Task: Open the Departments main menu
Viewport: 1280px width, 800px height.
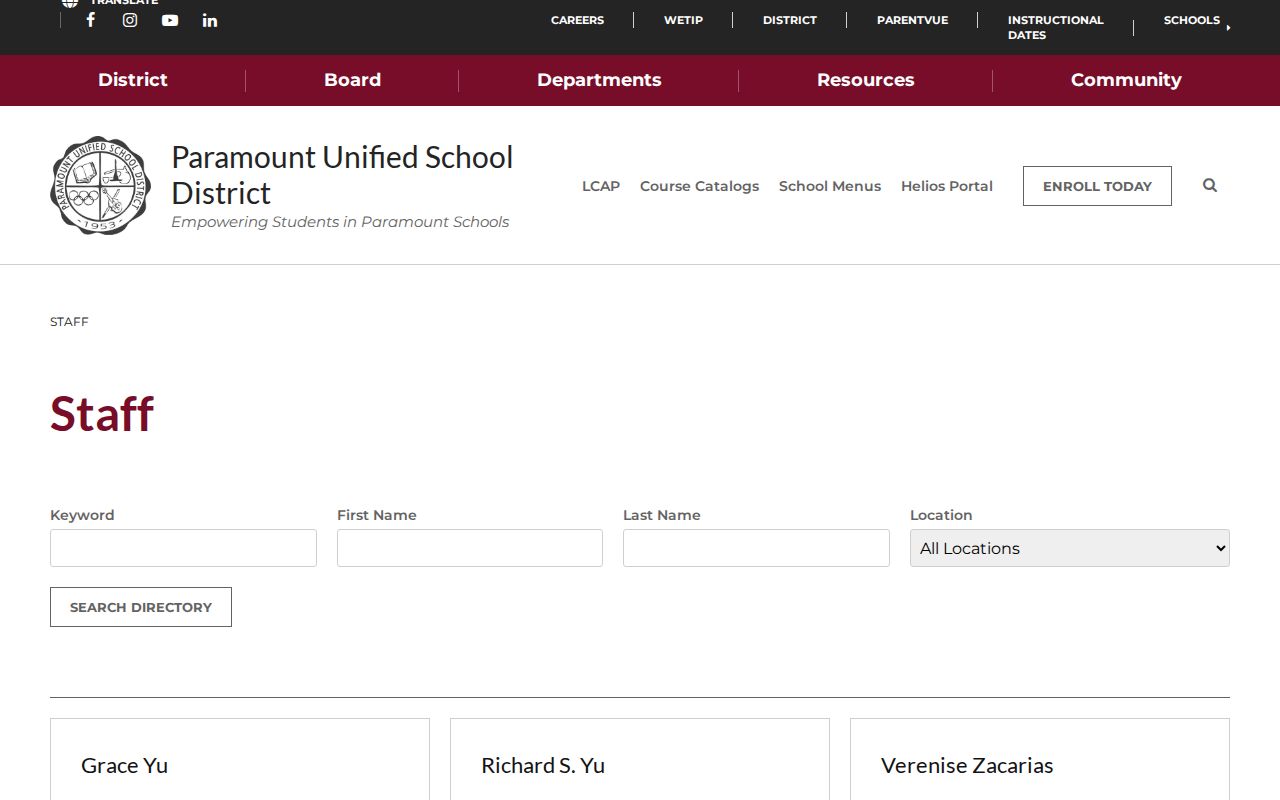Action: (599, 80)
